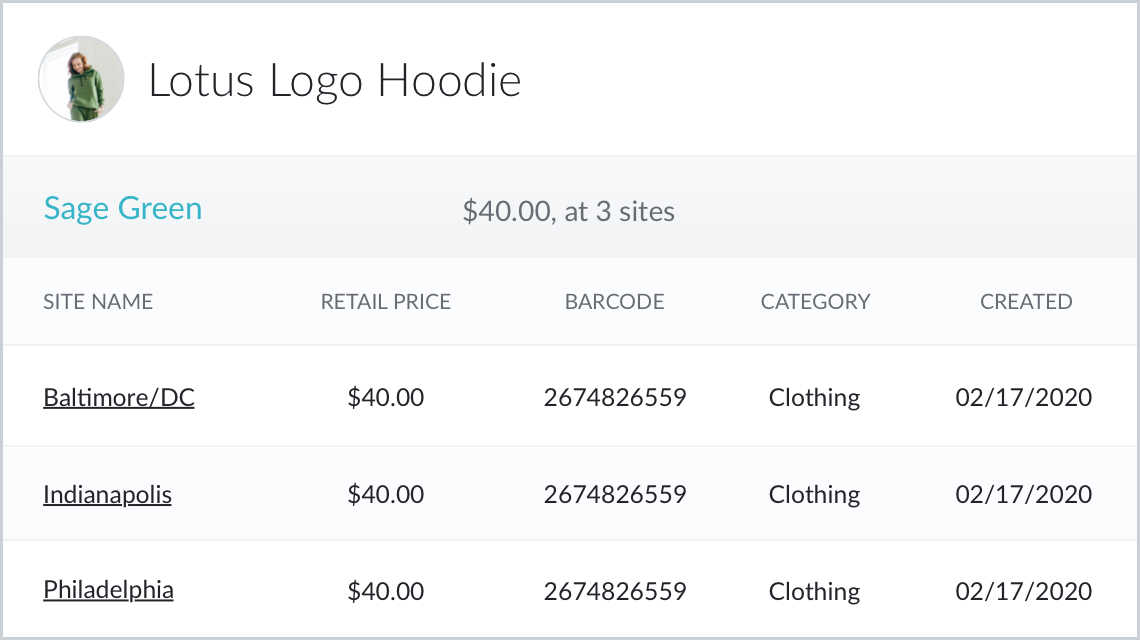
Task: Click the $40.00, at 3 sites summary
Action: tap(568, 212)
